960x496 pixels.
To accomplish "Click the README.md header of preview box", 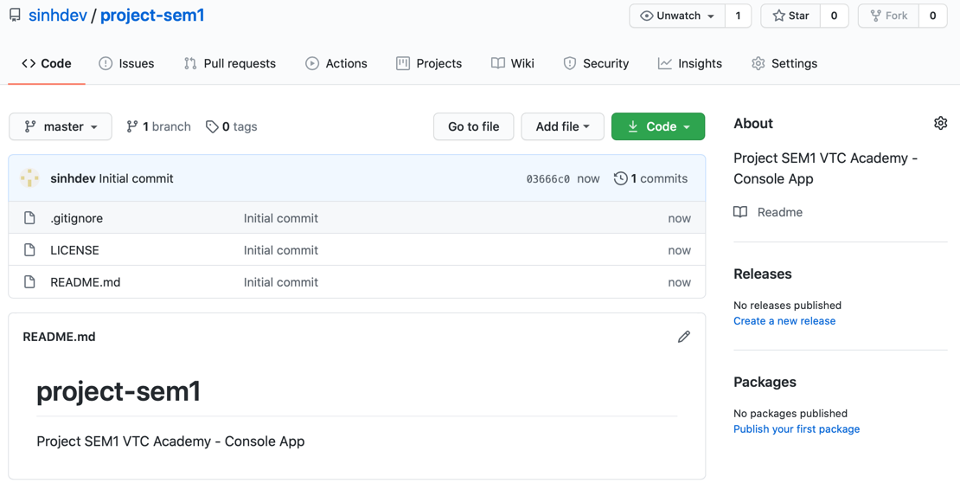I will click(x=59, y=337).
